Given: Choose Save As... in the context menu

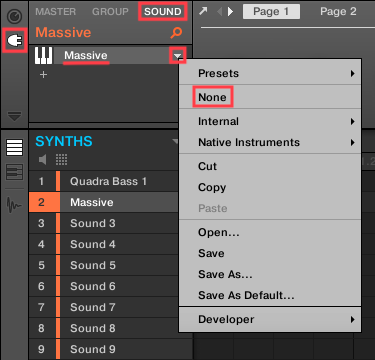Looking at the screenshot, I should pyautogui.click(x=270, y=274).
